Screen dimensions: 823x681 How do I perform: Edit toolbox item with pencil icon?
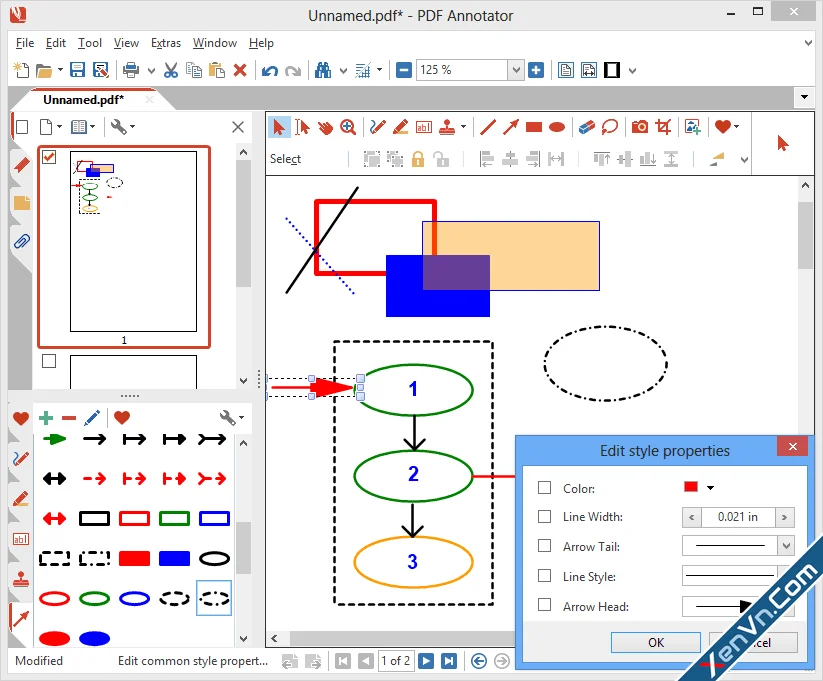(x=92, y=418)
